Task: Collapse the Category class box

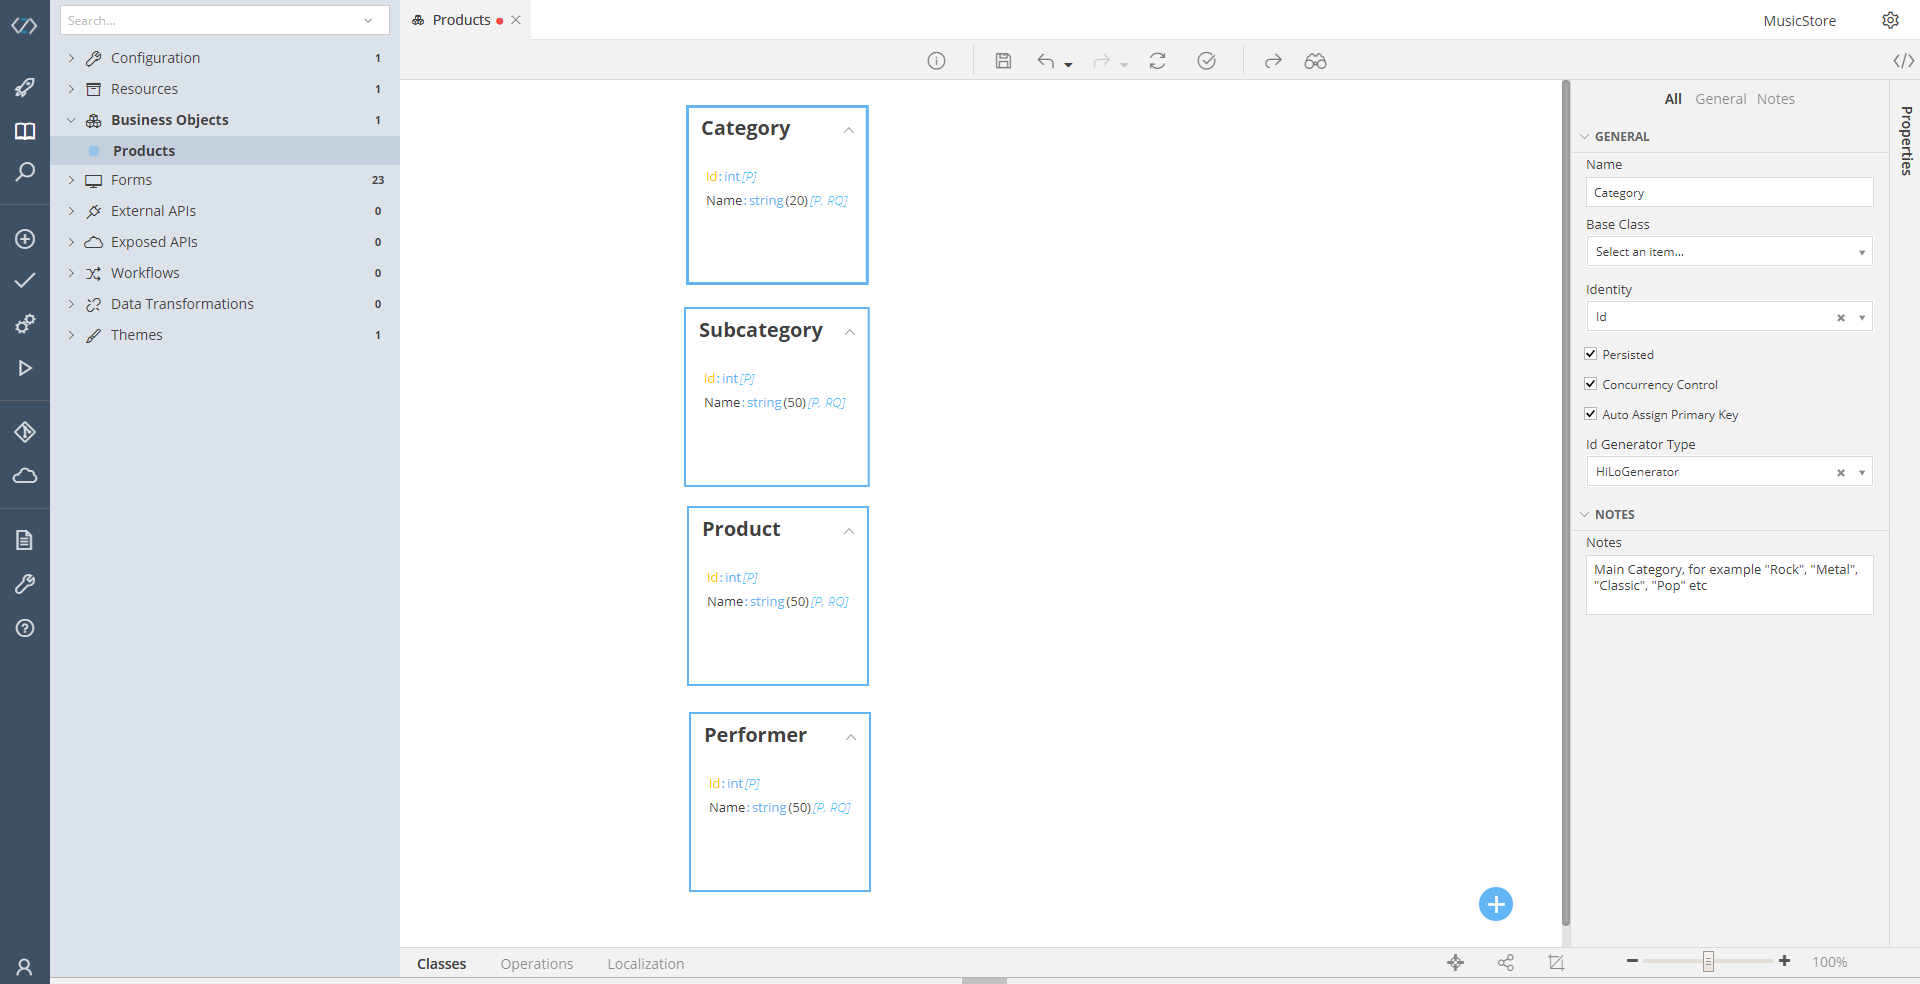Action: tap(848, 130)
